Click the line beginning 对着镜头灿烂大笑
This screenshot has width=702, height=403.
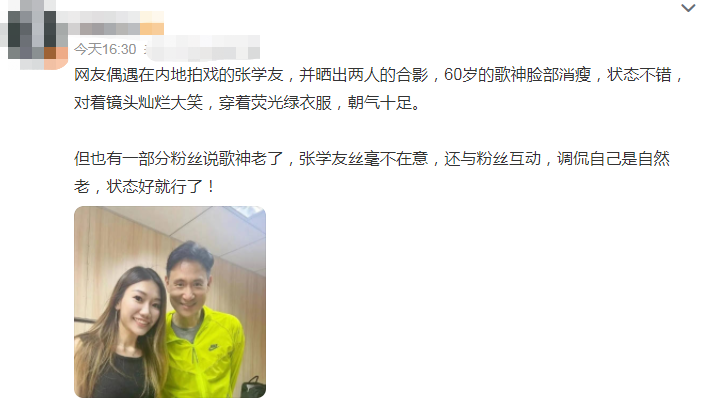pyautogui.click(x=248, y=103)
